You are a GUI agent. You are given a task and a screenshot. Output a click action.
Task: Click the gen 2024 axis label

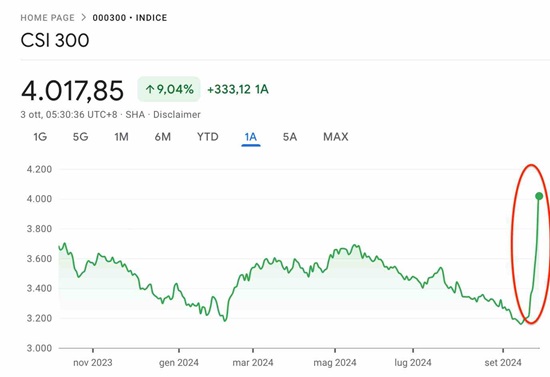(179, 363)
